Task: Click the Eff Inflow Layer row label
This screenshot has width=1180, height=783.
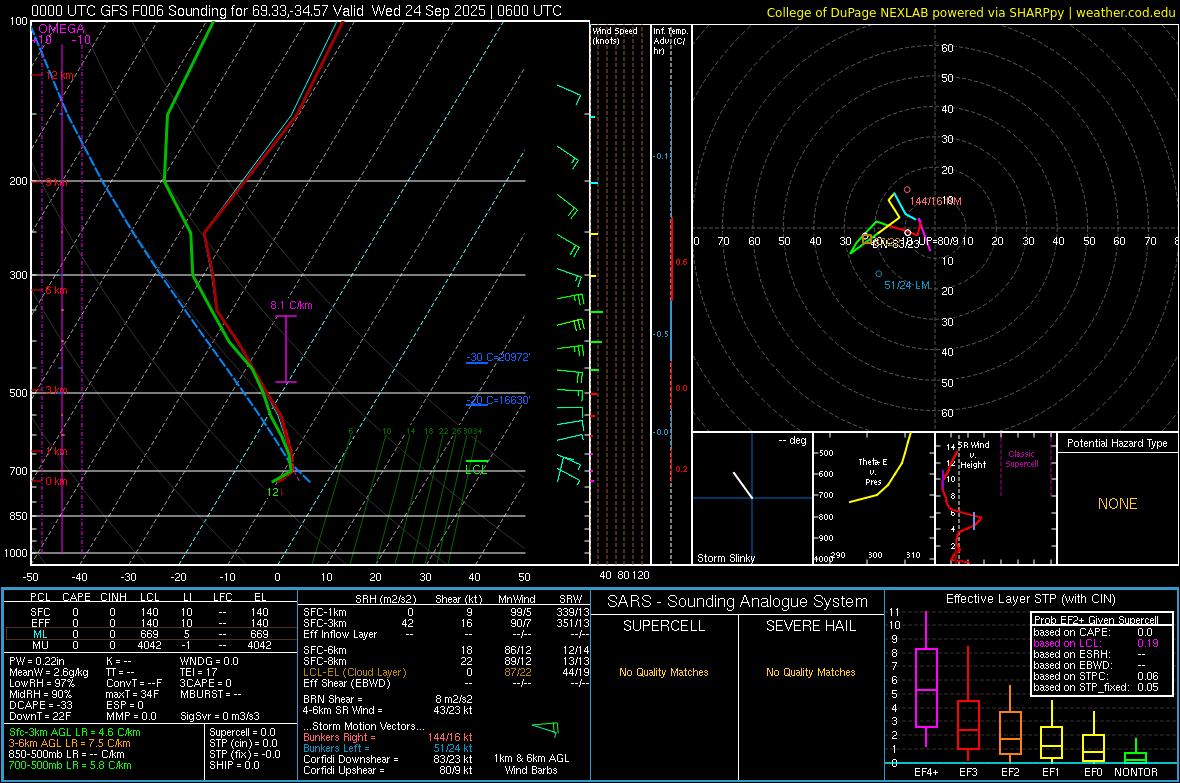Action: [339, 634]
